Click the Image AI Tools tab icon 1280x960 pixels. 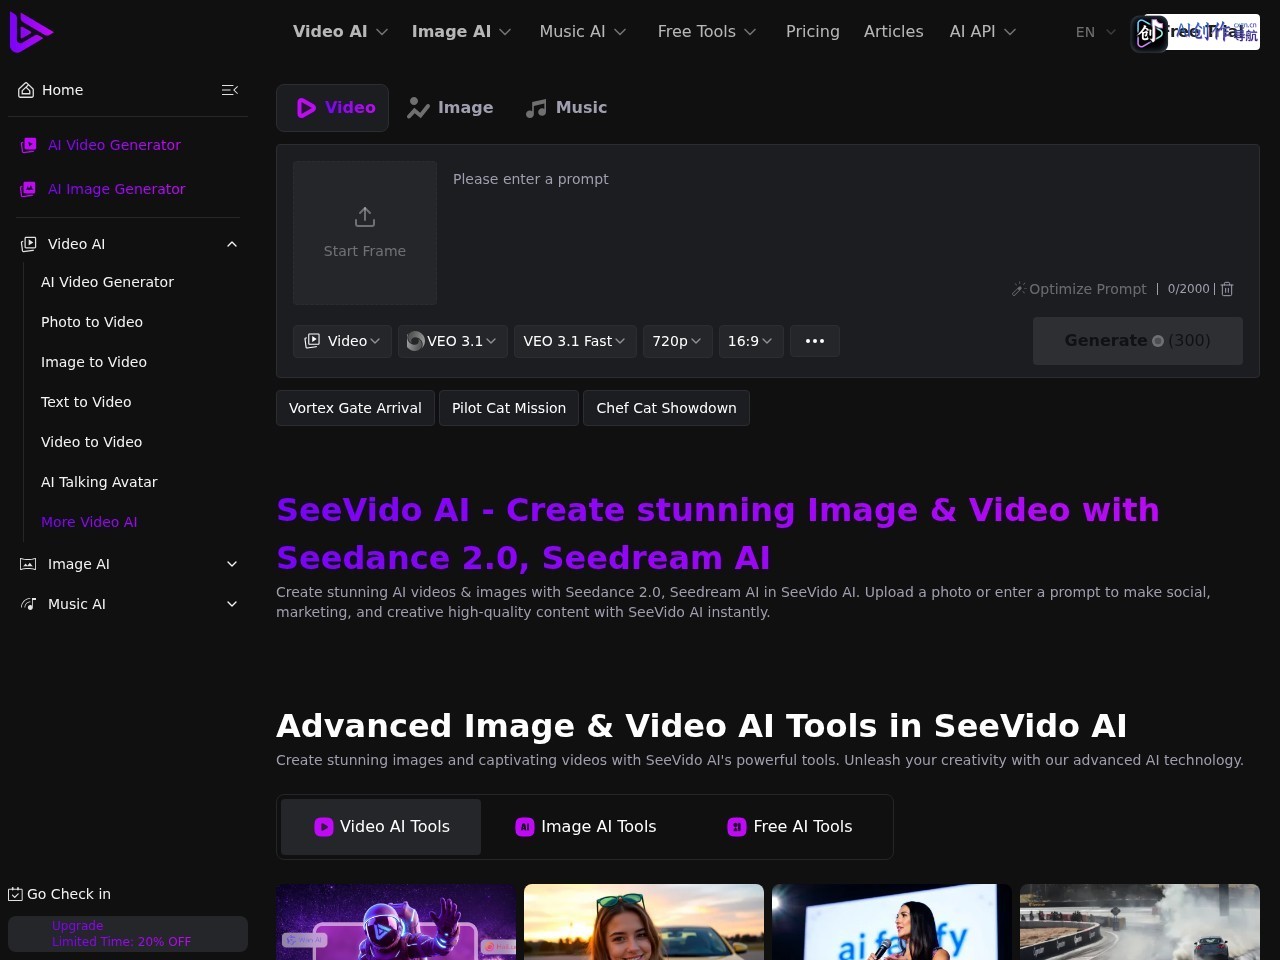coord(525,827)
